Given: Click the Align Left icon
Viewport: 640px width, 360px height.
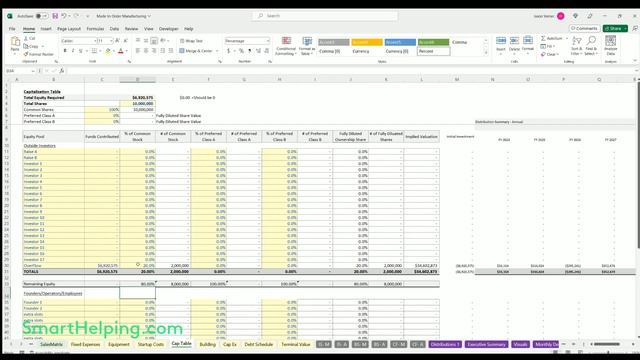Looking at the screenshot, I should (x=138, y=51).
